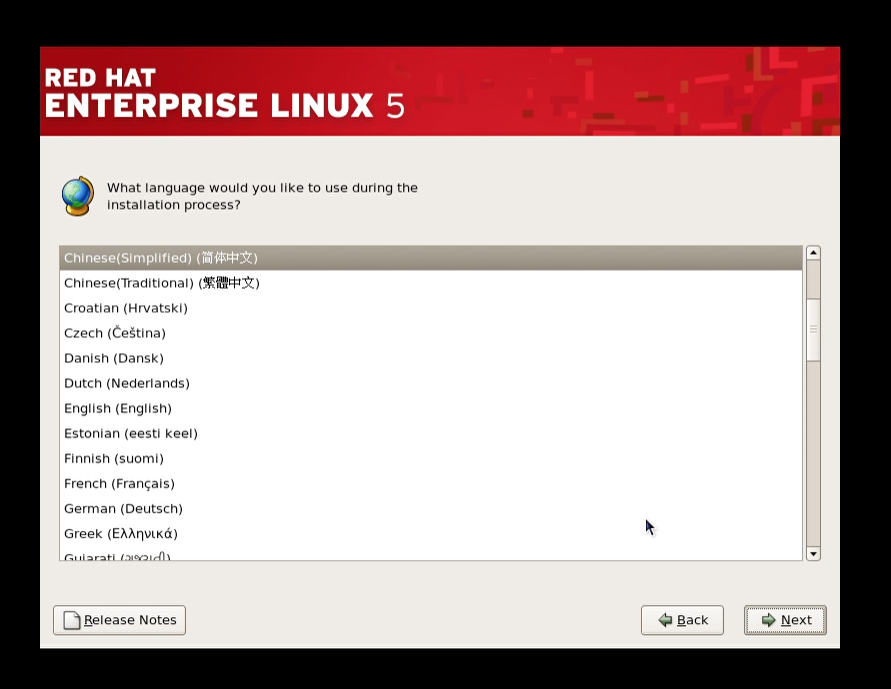Pick French (Français) language
The image size is (891, 689).
tap(431, 483)
